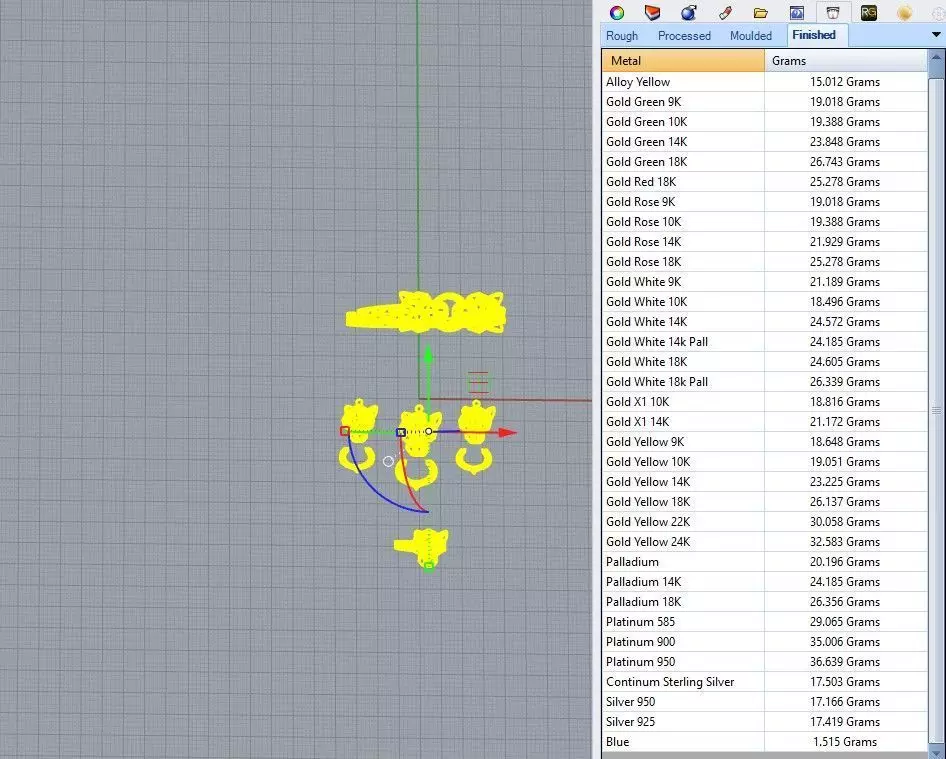Select the Palladium 14K row

tap(764, 581)
